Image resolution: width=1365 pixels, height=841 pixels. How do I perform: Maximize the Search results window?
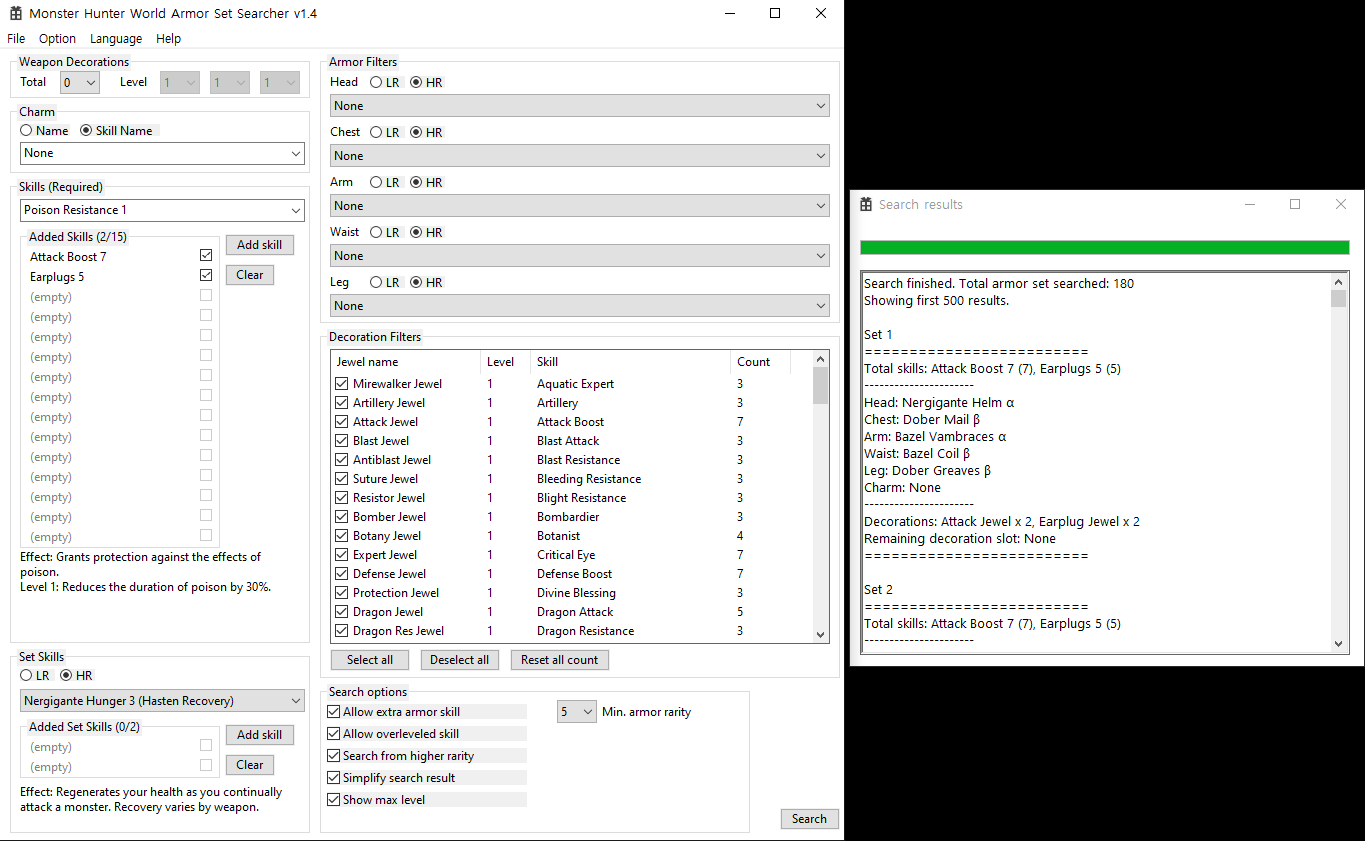[1295, 204]
